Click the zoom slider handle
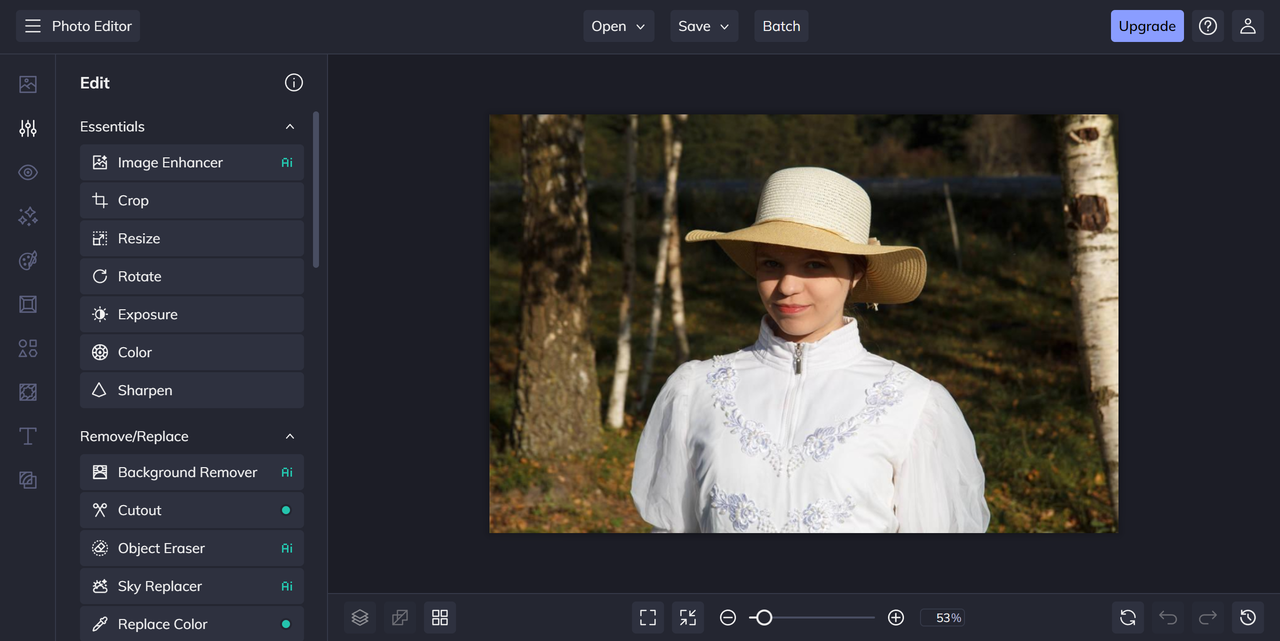 tap(764, 618)
